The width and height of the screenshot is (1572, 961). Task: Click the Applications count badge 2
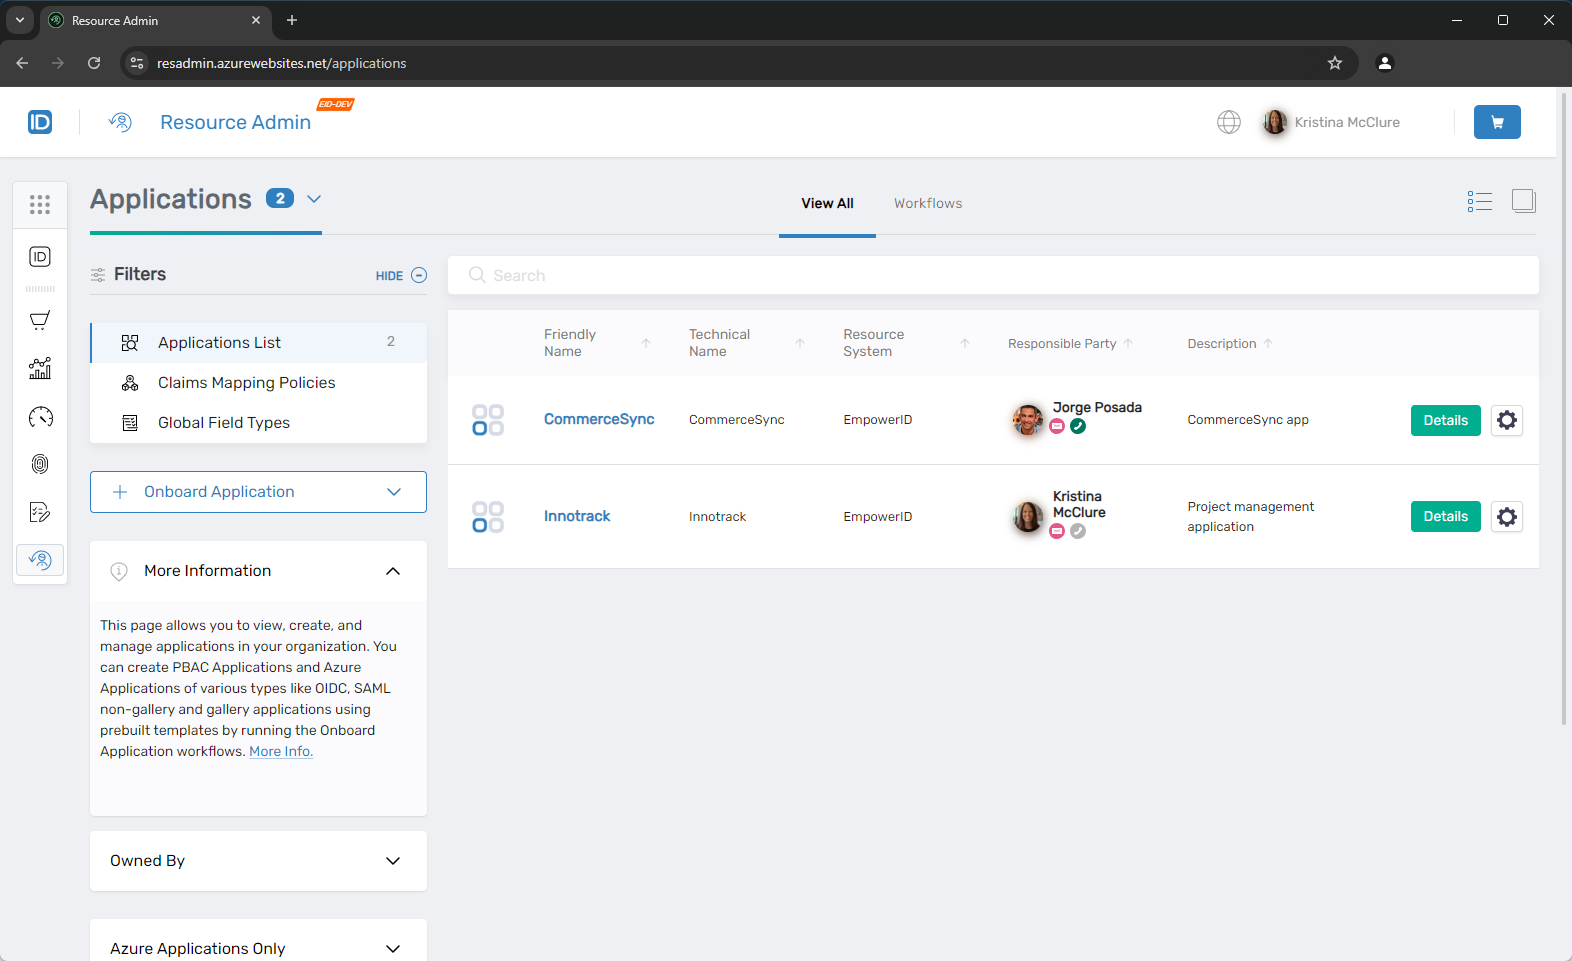(x=280, y=198)
